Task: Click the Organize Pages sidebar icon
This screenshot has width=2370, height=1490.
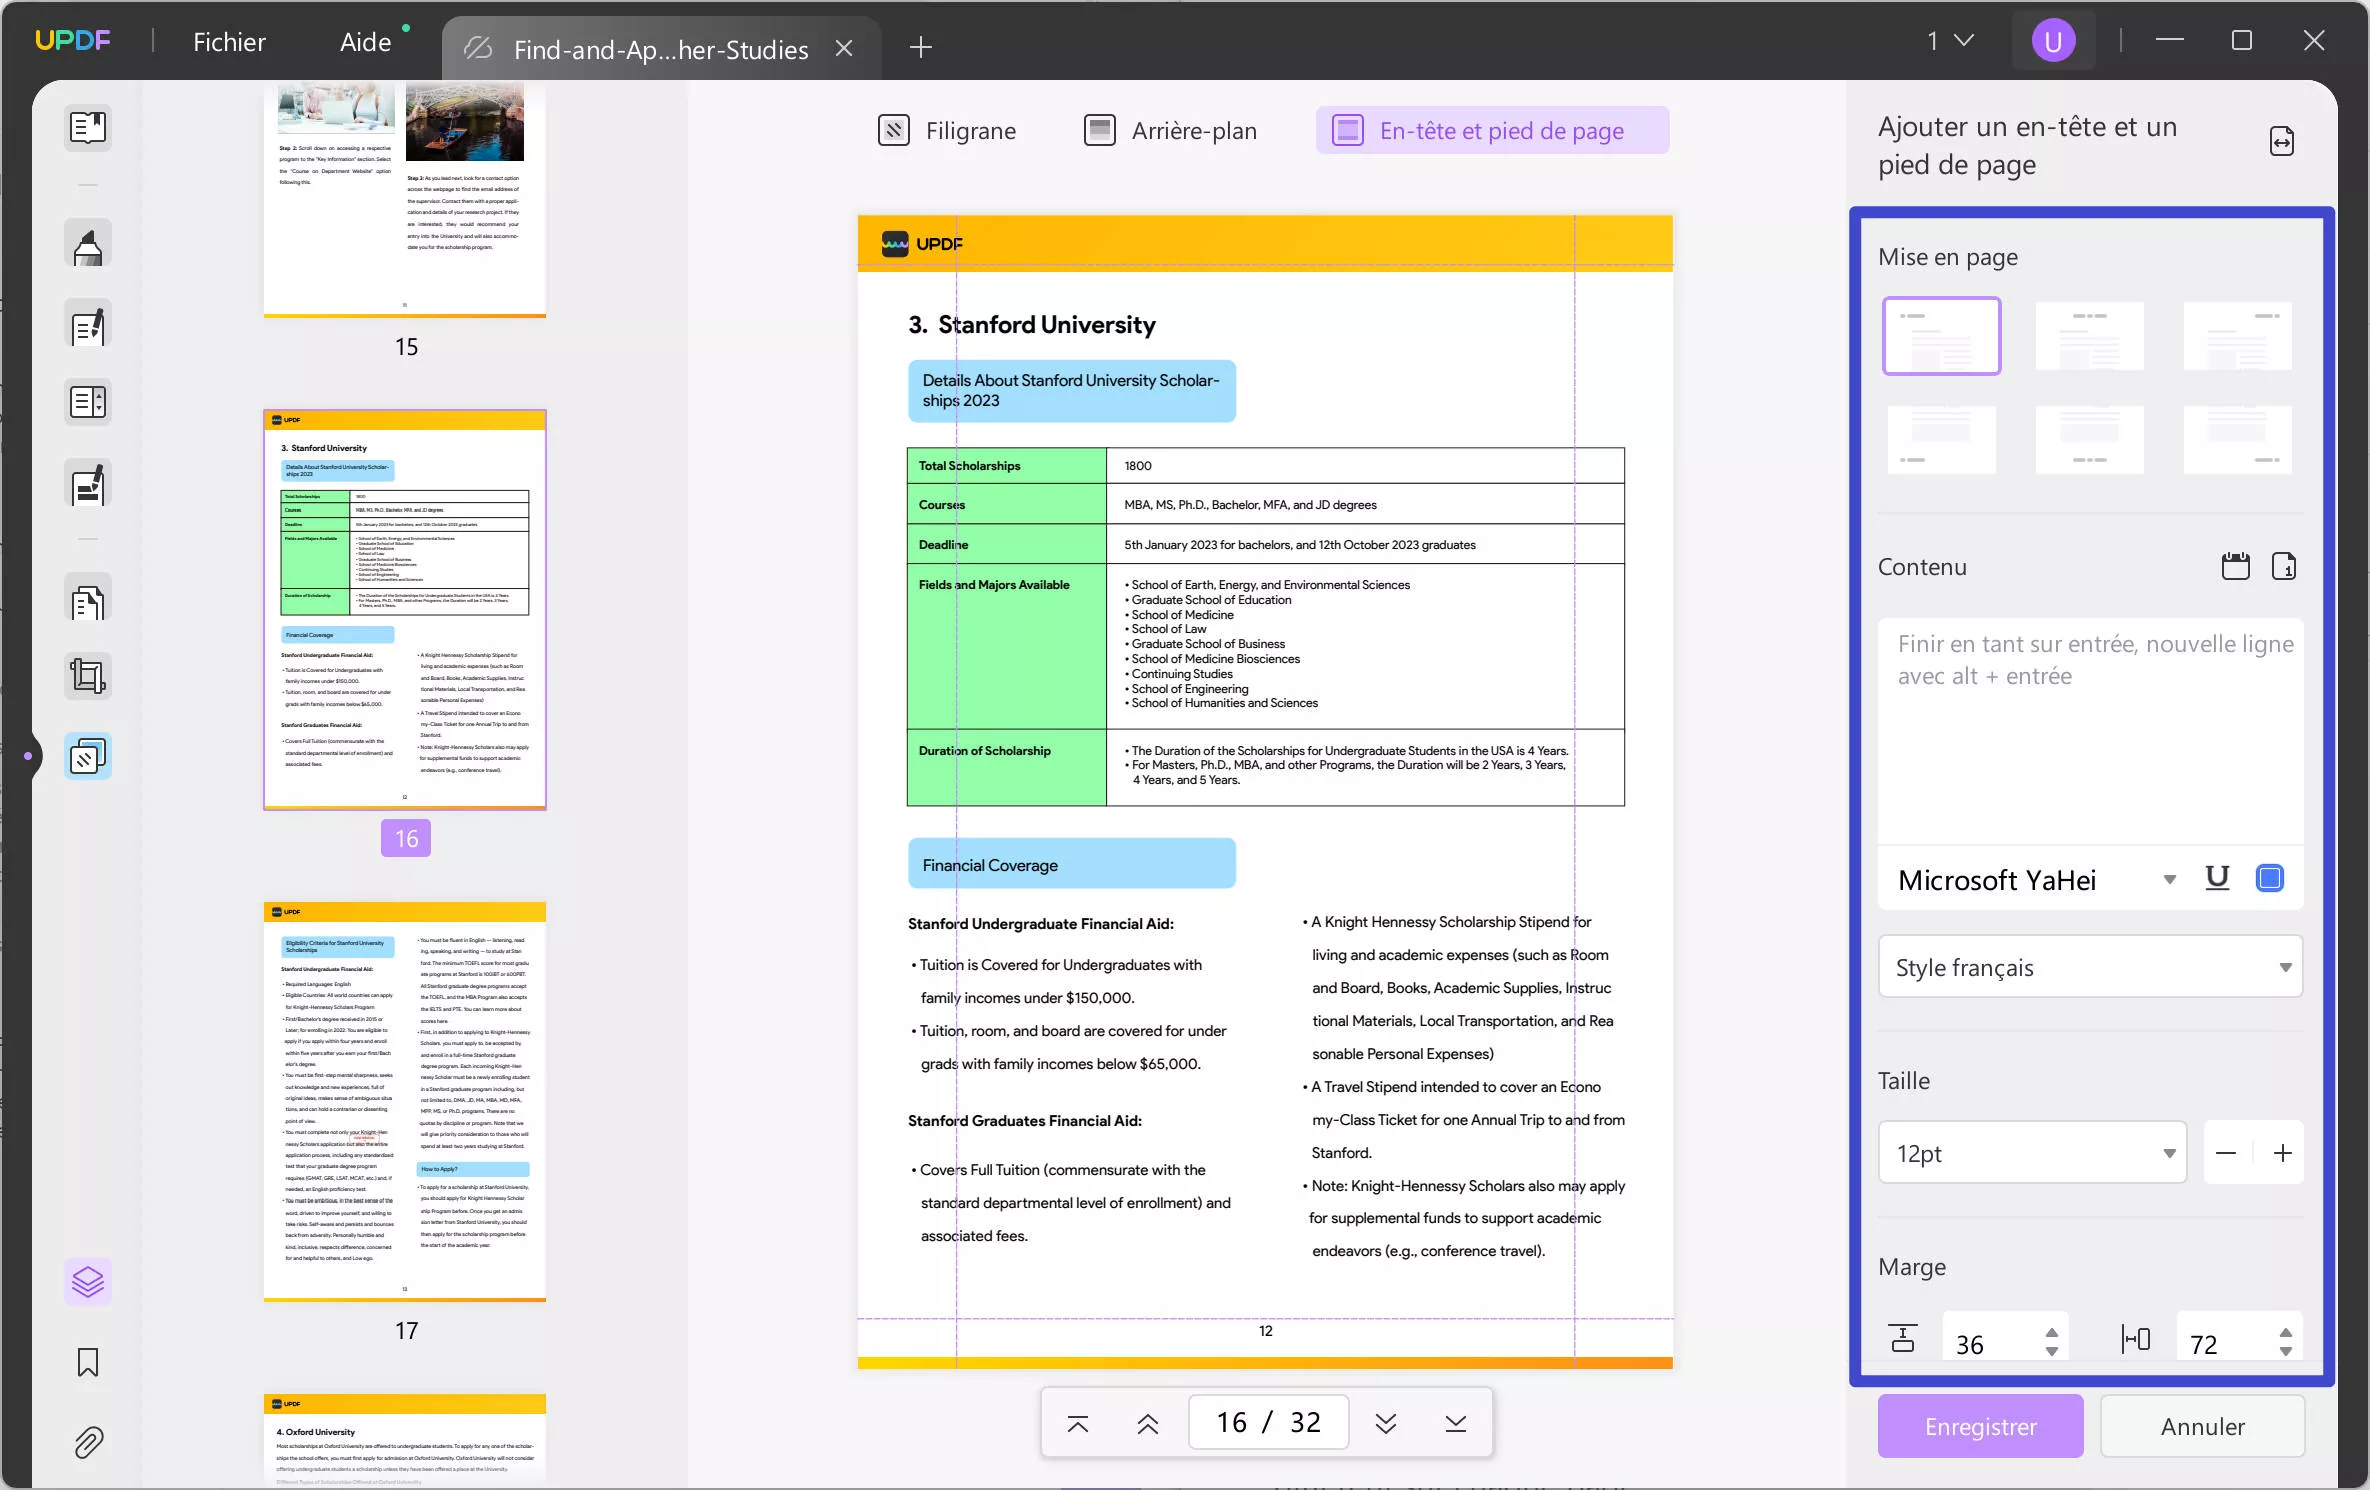Action: click(88, 602)
